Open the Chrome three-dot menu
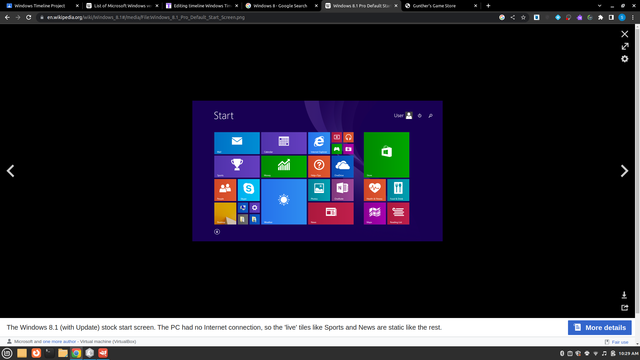This screenshot has width=640, height=360. [x=633, y=18]
